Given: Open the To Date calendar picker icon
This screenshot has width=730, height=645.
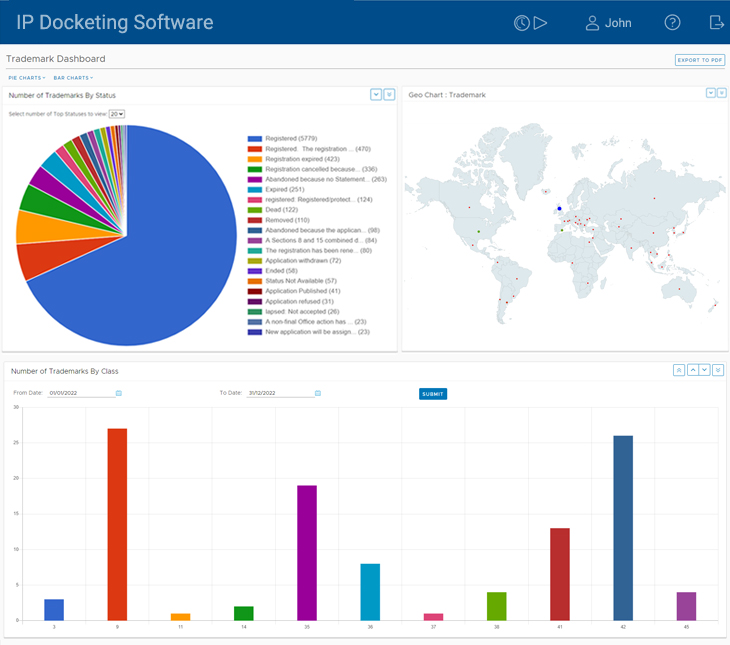Looking at the screenshot, I should pyautogui.click(x=317, y=393).
